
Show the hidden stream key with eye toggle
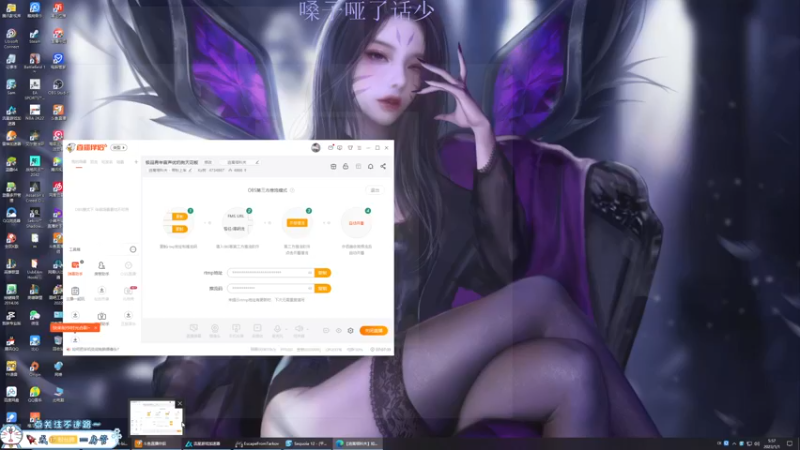(x=309, y=289)
